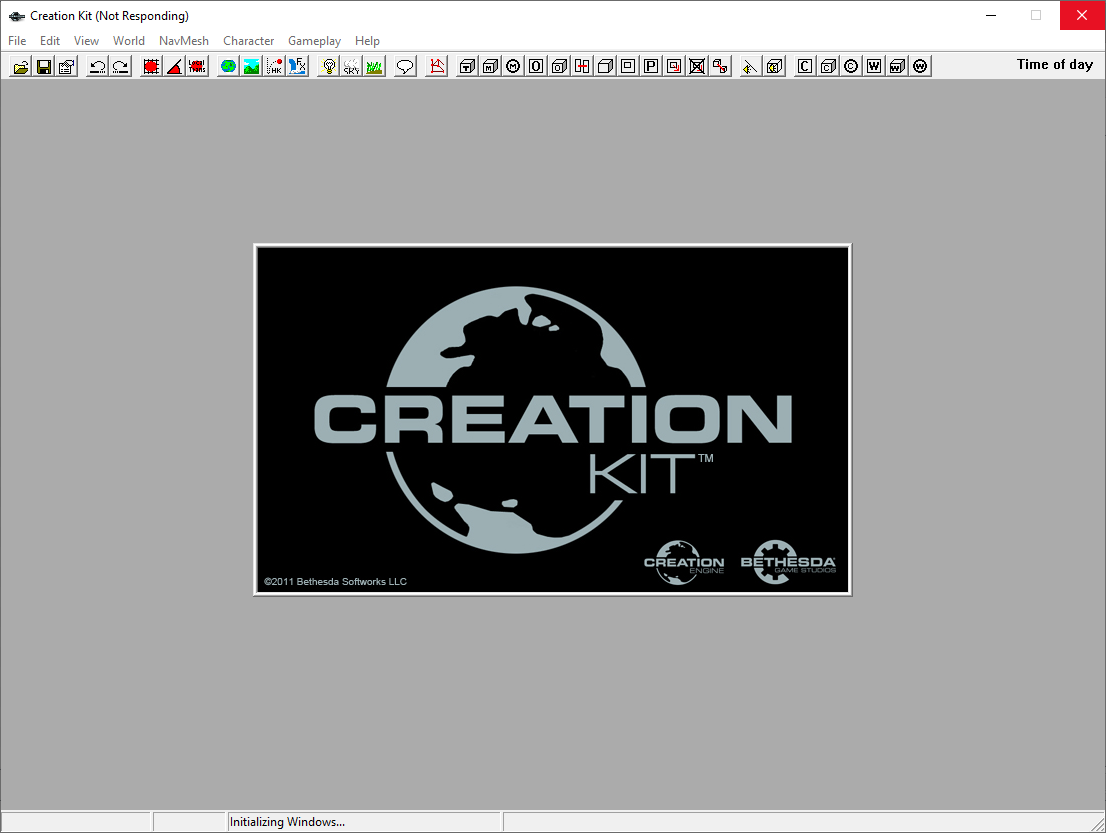
Task: Click the square C toolbar icon
Action: [x=805, y=66]
